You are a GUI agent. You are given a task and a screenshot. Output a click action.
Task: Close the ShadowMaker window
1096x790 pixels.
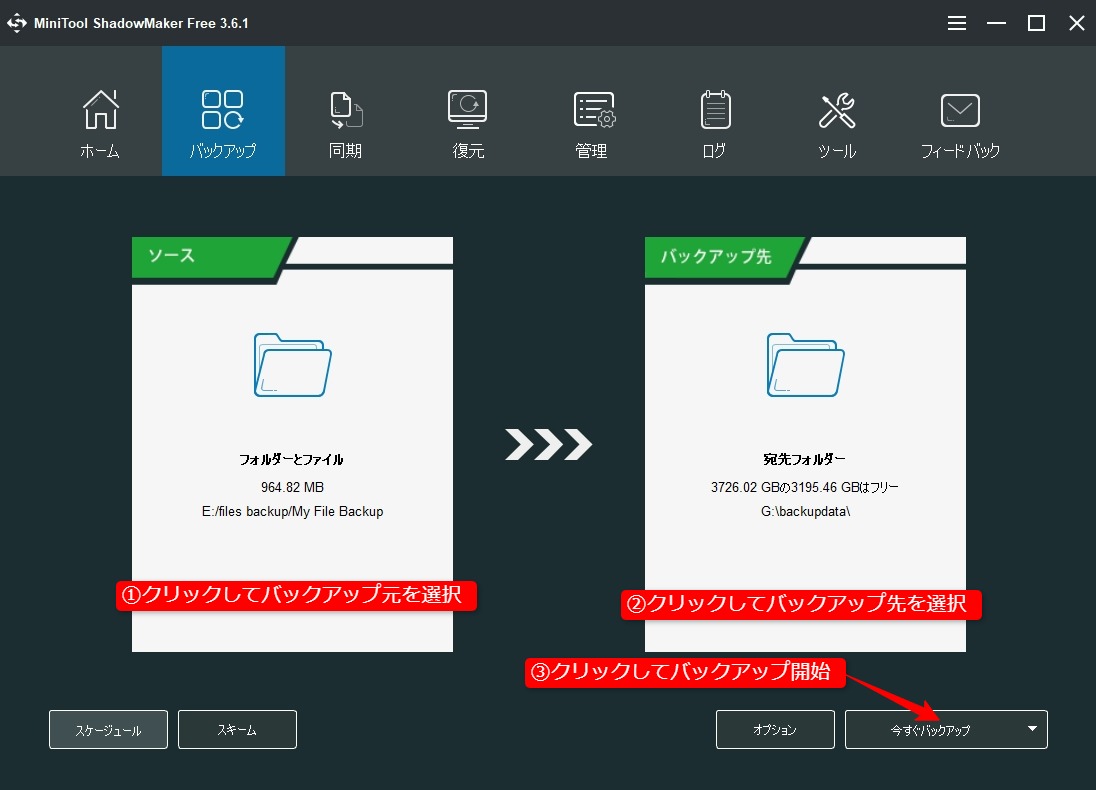[1076, 23]
